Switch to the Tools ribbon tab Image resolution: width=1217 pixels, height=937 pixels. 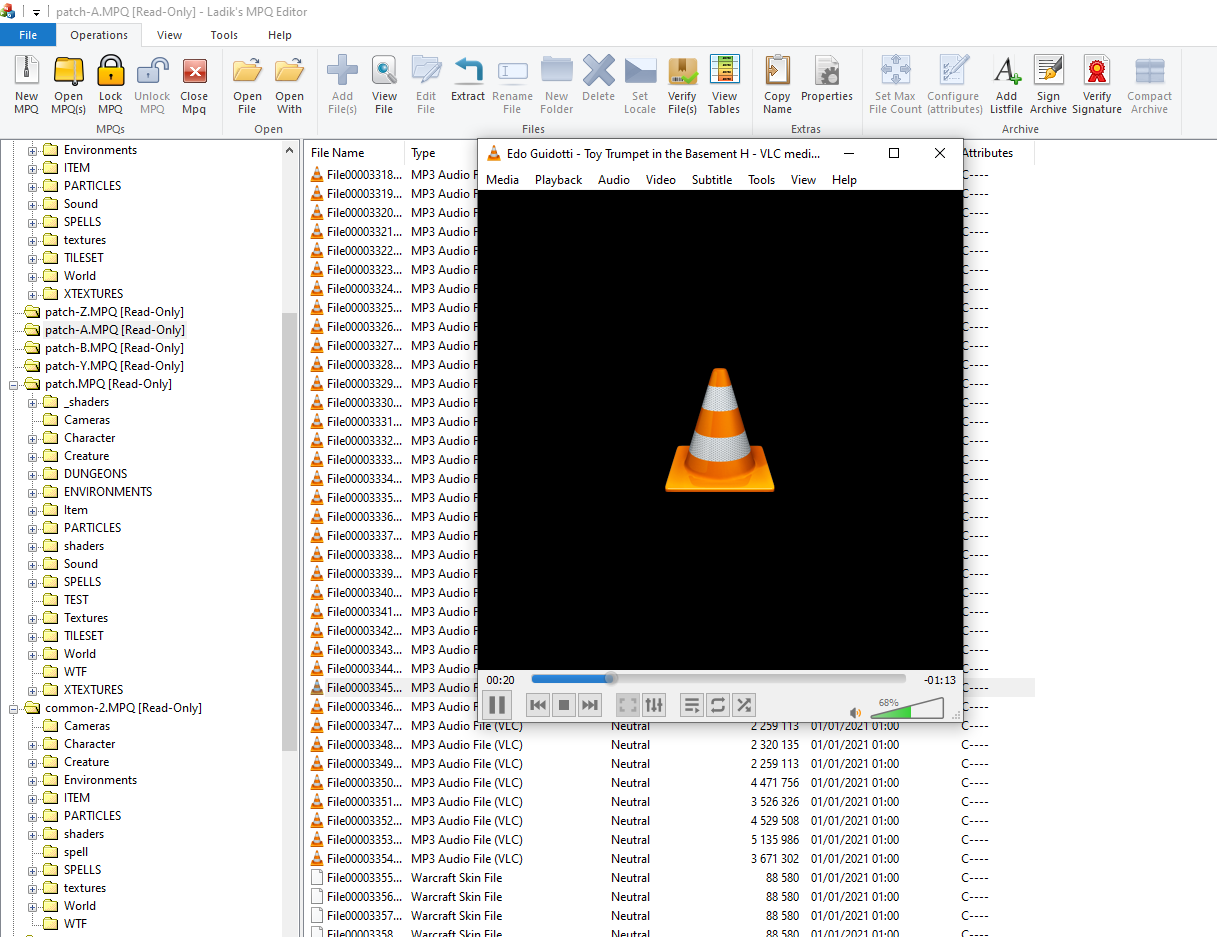(x=224, y=35)
